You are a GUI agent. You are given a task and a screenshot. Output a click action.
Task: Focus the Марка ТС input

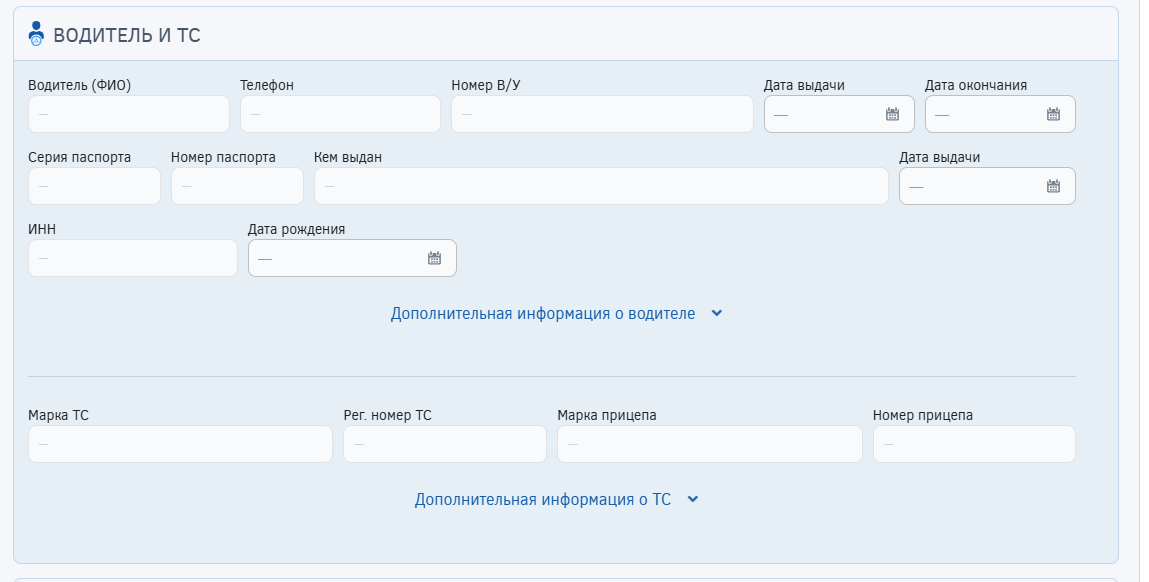tap(180, 444)
